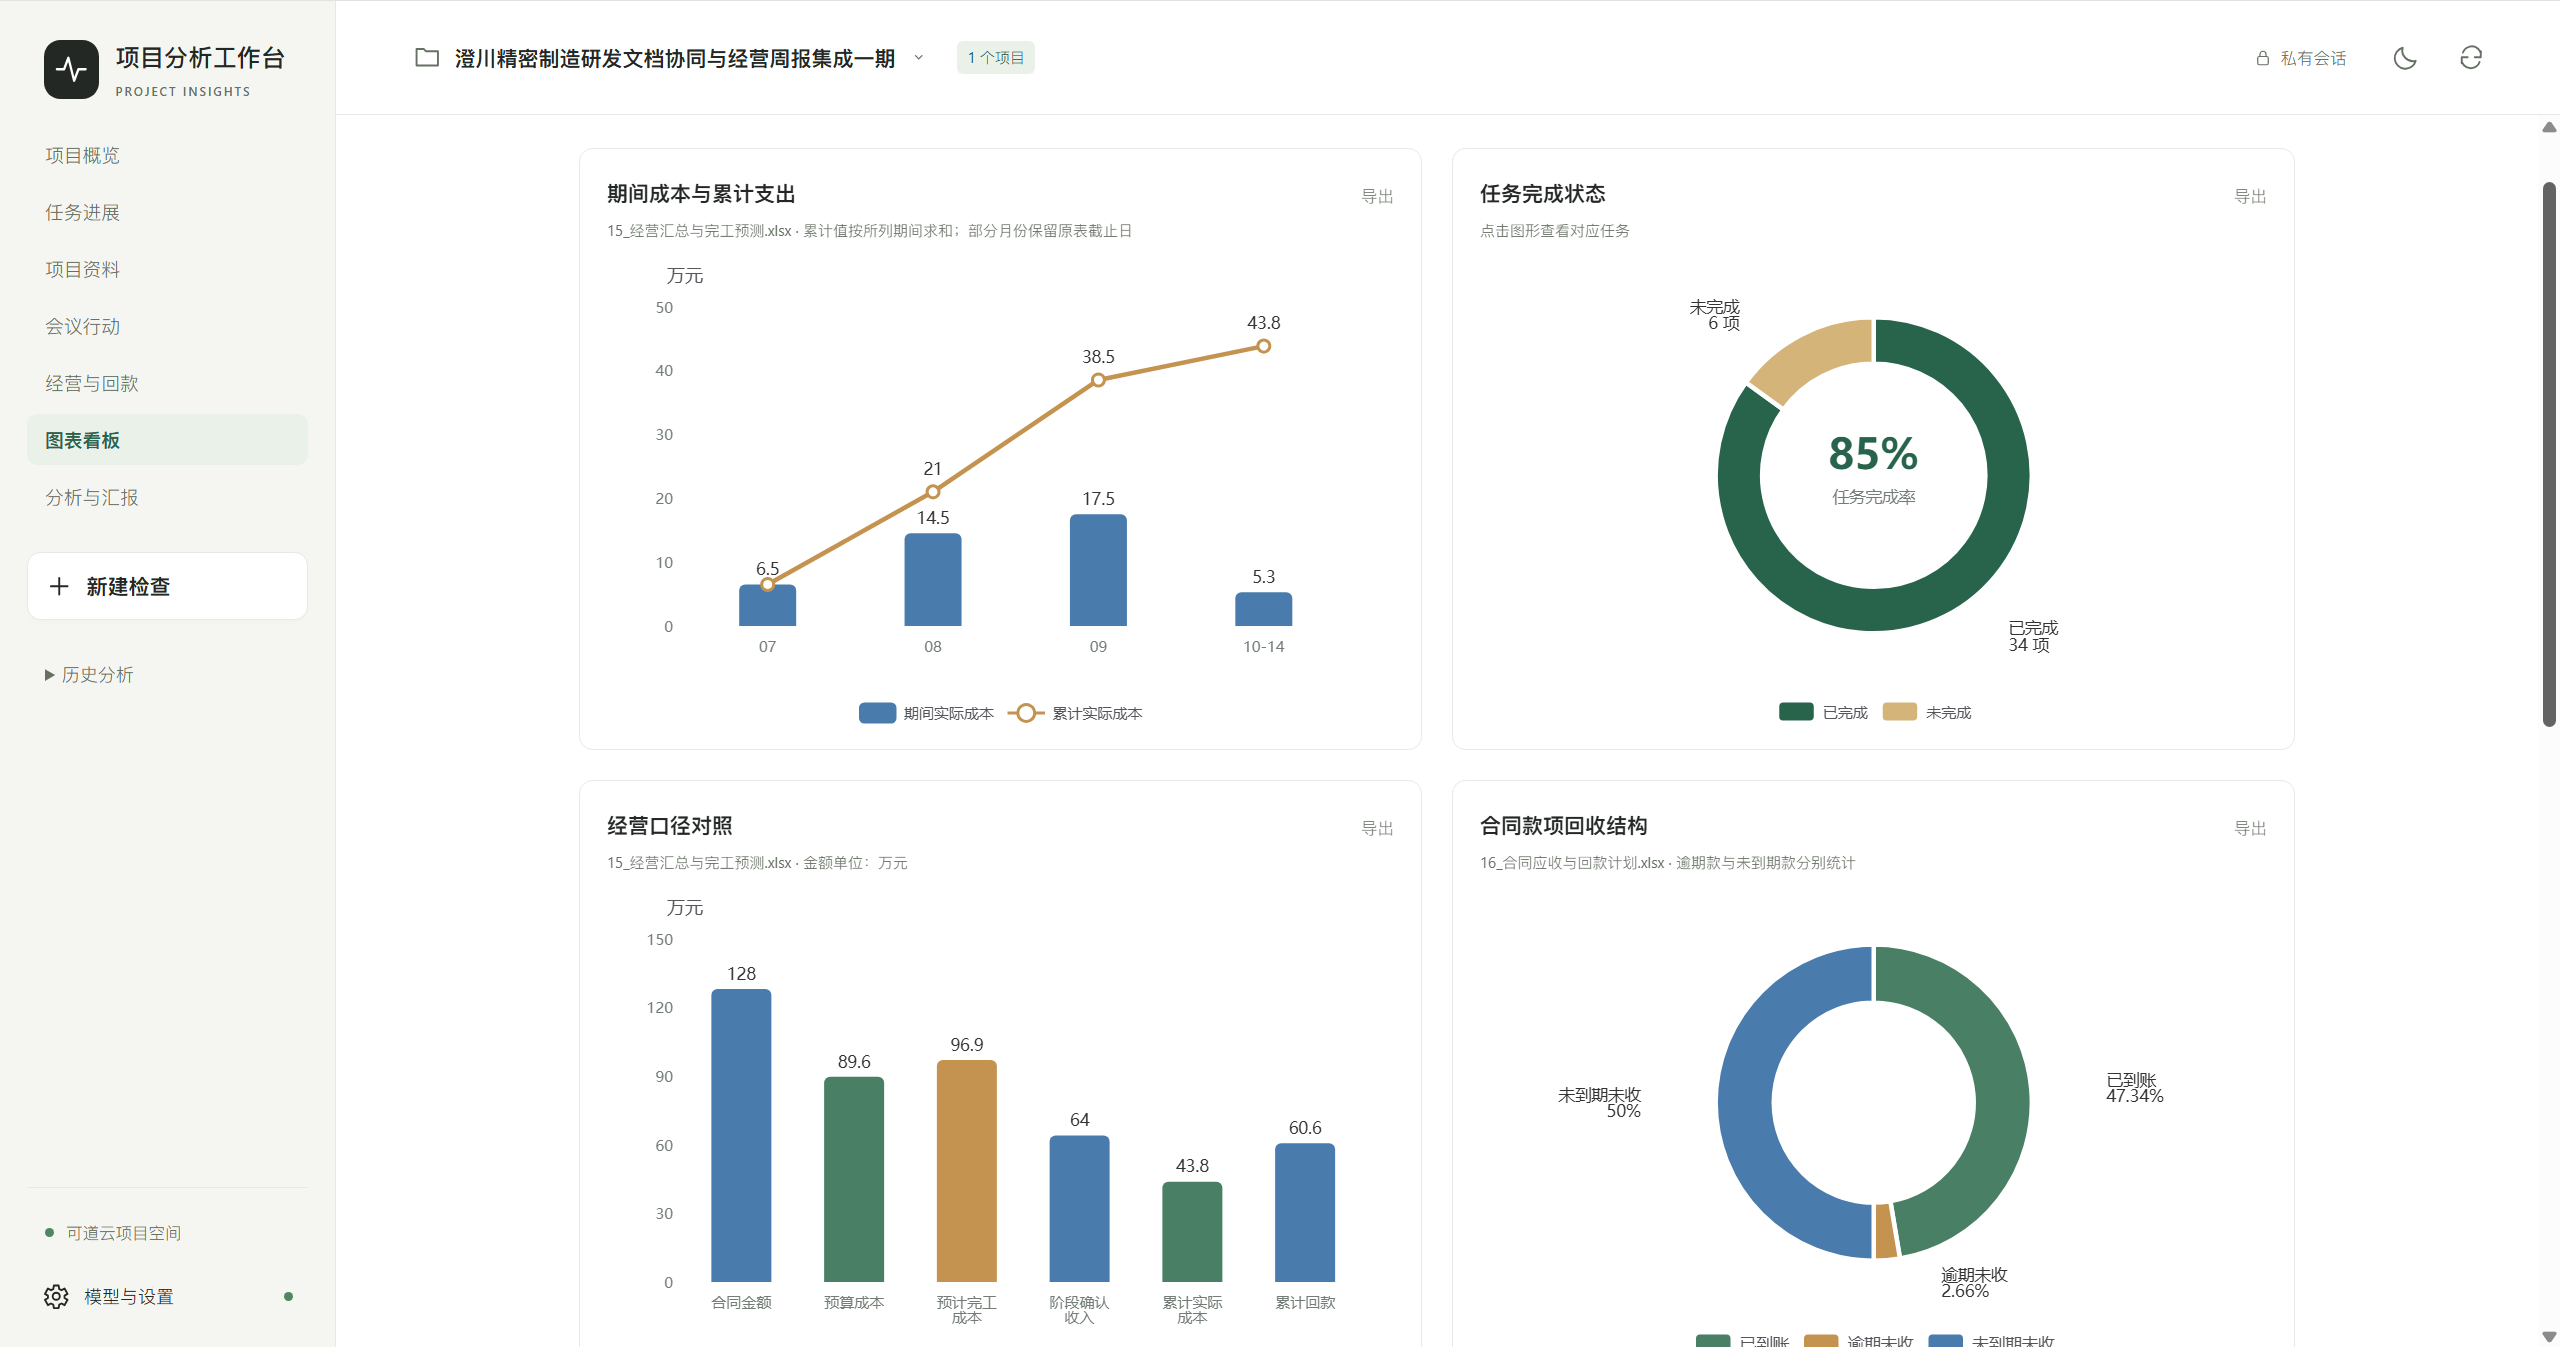Click the 09 period bar labeled 17.5
Image resolution: width=2560 pixels, height=1347 pixels.
coord(1098,570)
